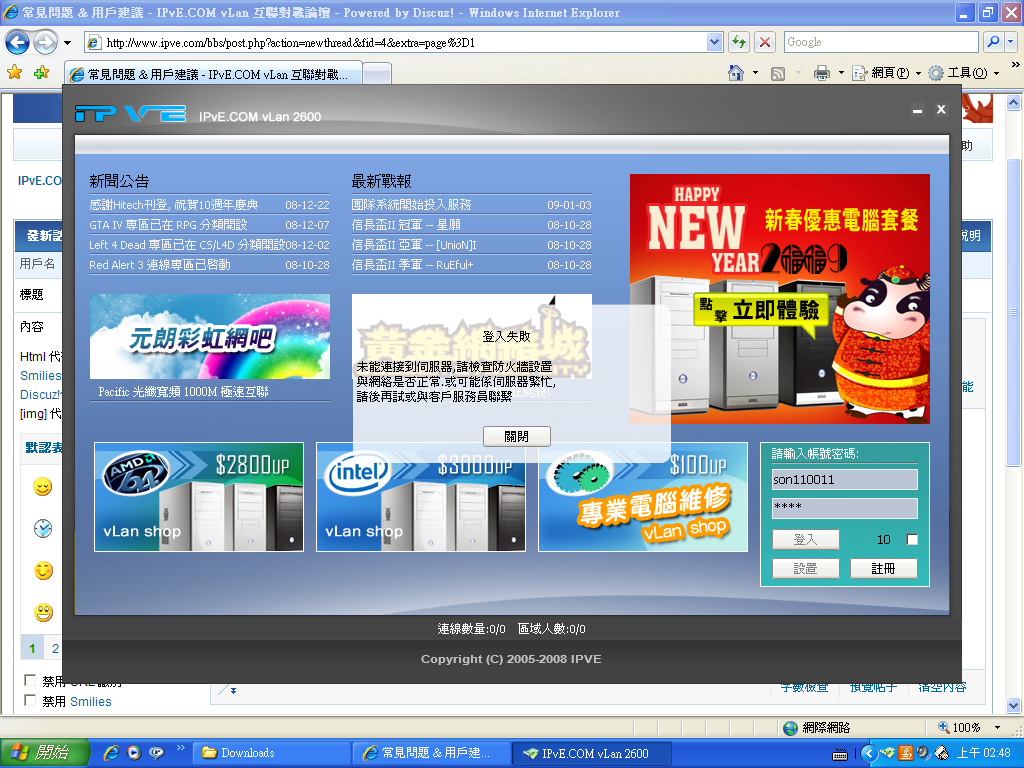Viewport: 1024px width, 768px height.
Task: Expand the Print options dropdown arrow
Action: [x=841, y=73]
